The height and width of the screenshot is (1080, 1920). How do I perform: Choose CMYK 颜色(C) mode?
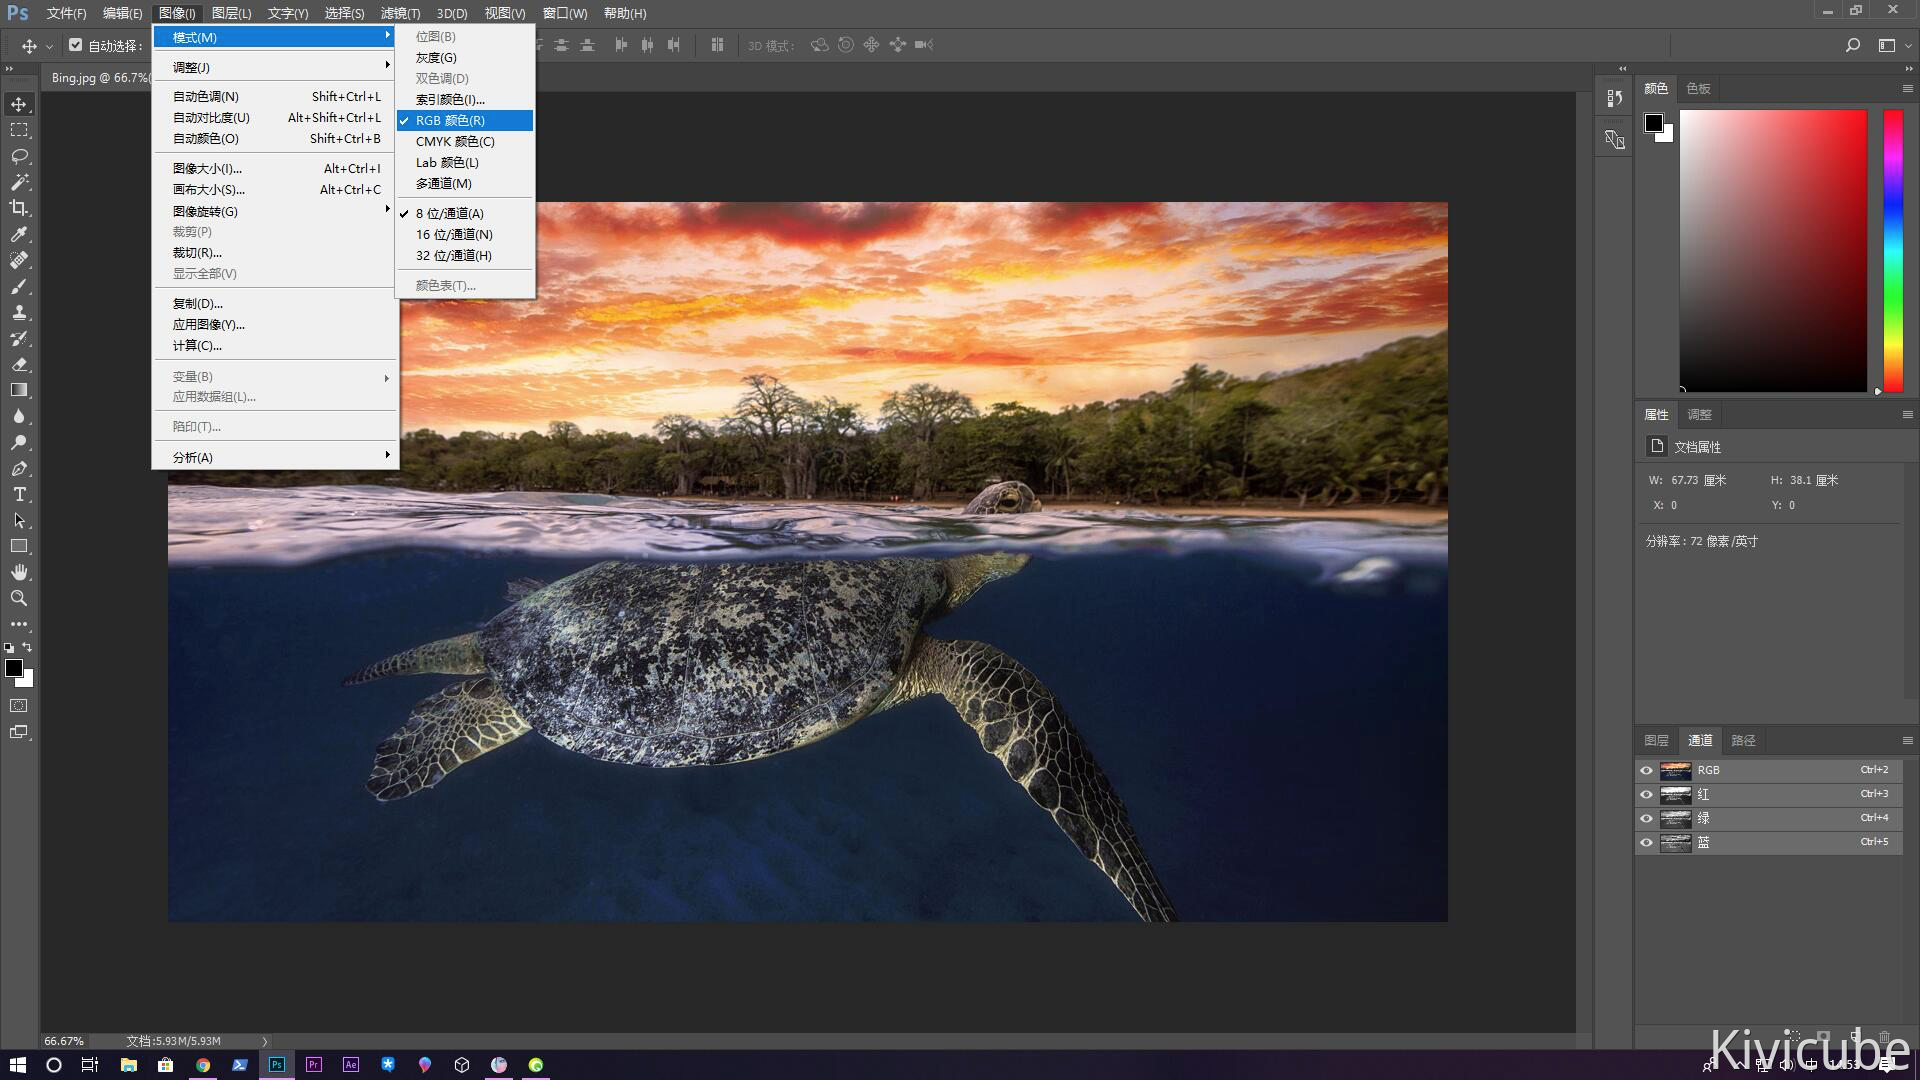pyautogui.click(x=455, y=141)
